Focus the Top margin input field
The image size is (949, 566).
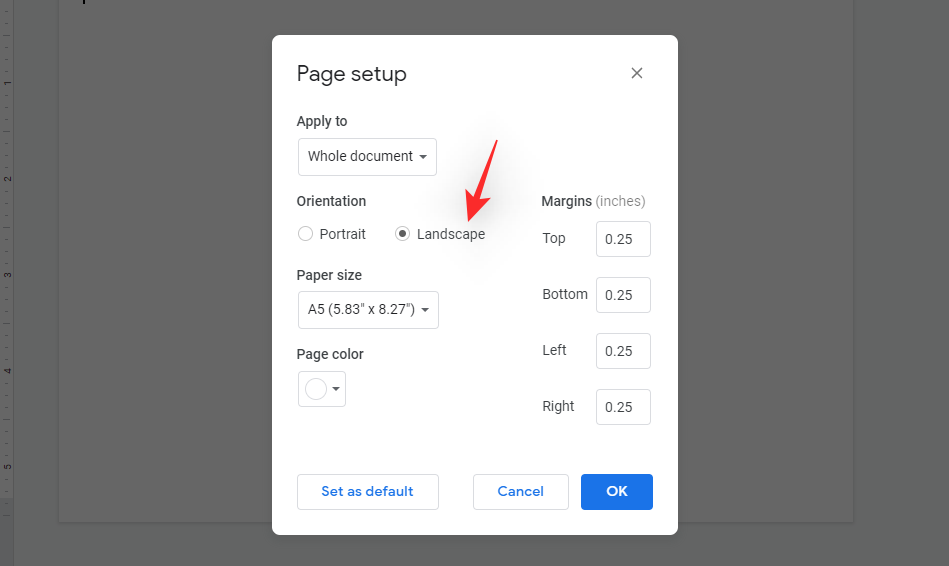click(x=623, y=239)
